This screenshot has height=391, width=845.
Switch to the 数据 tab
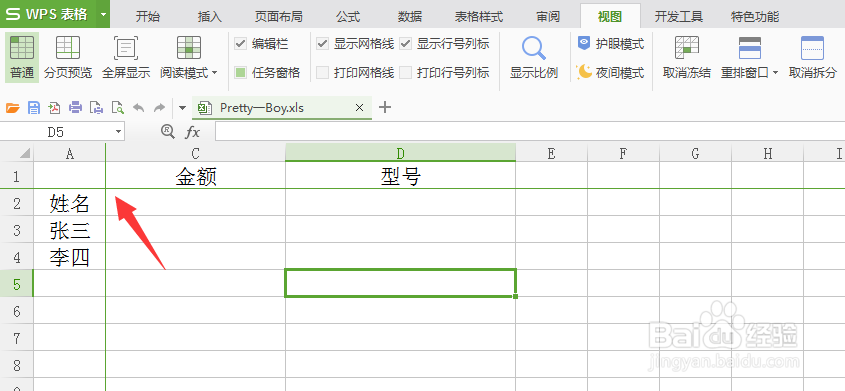pyautogui.click(x=410, y=17)
